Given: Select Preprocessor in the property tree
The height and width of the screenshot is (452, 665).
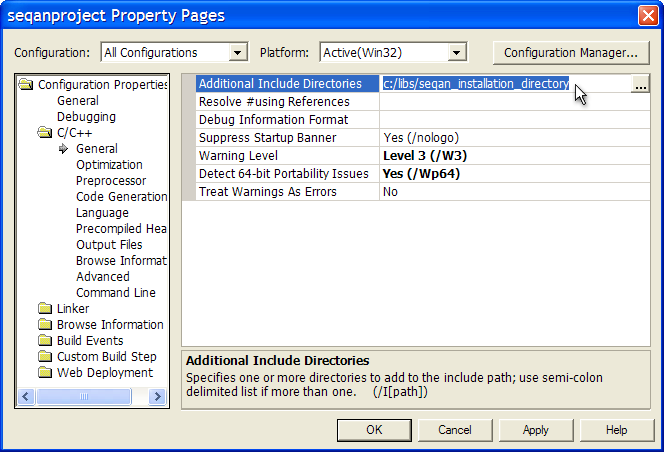Looking at the screenshot, I should pos(110,181).
